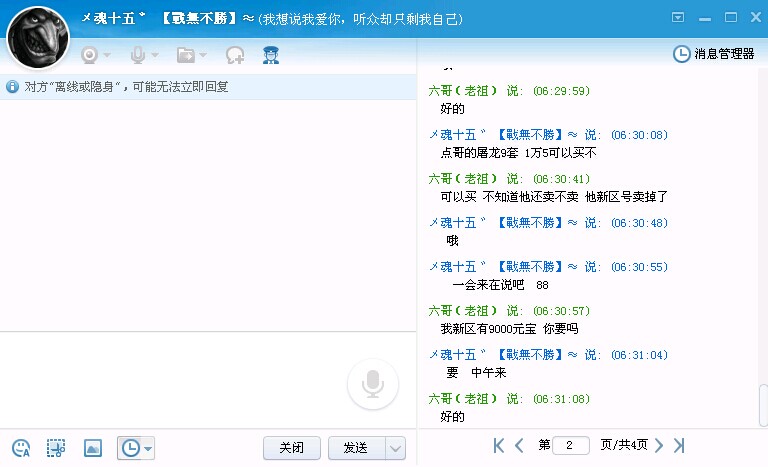Click the create discussion group icon
The image size is (768, 467).
tap(235, 55)
